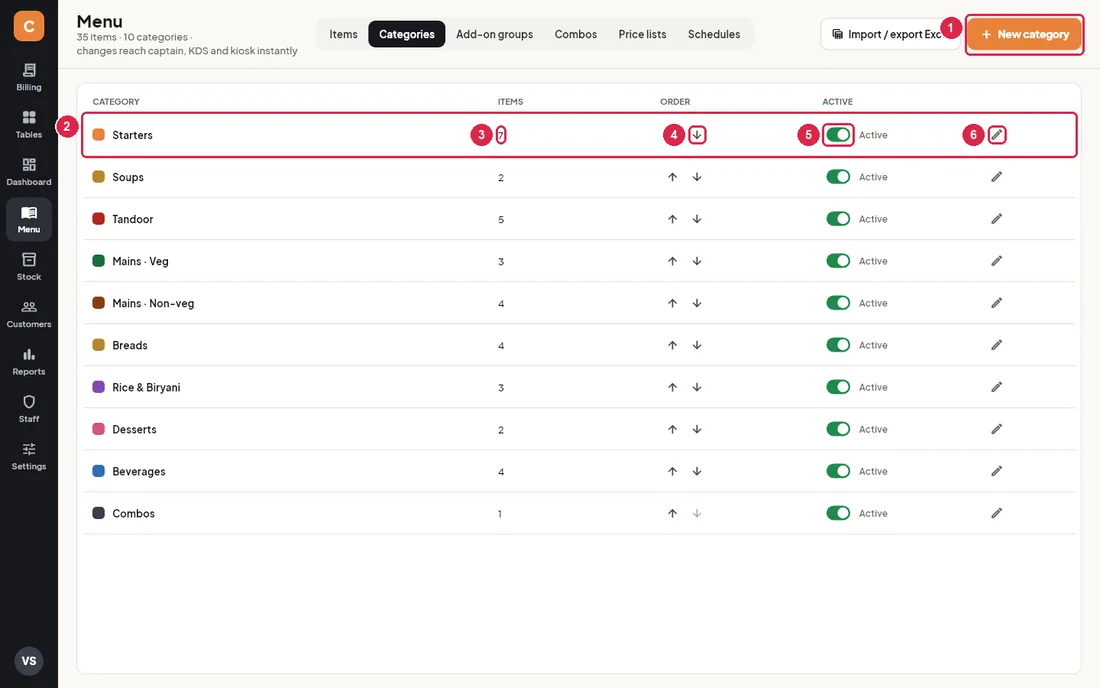
Task: Open Reports from the sidebar
Action: [x=29, y=361]
